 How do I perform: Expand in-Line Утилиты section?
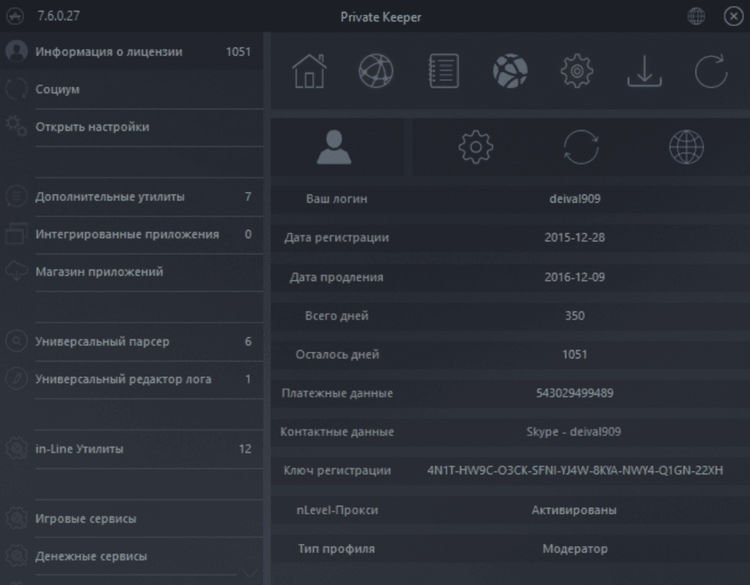pos(80,449)
